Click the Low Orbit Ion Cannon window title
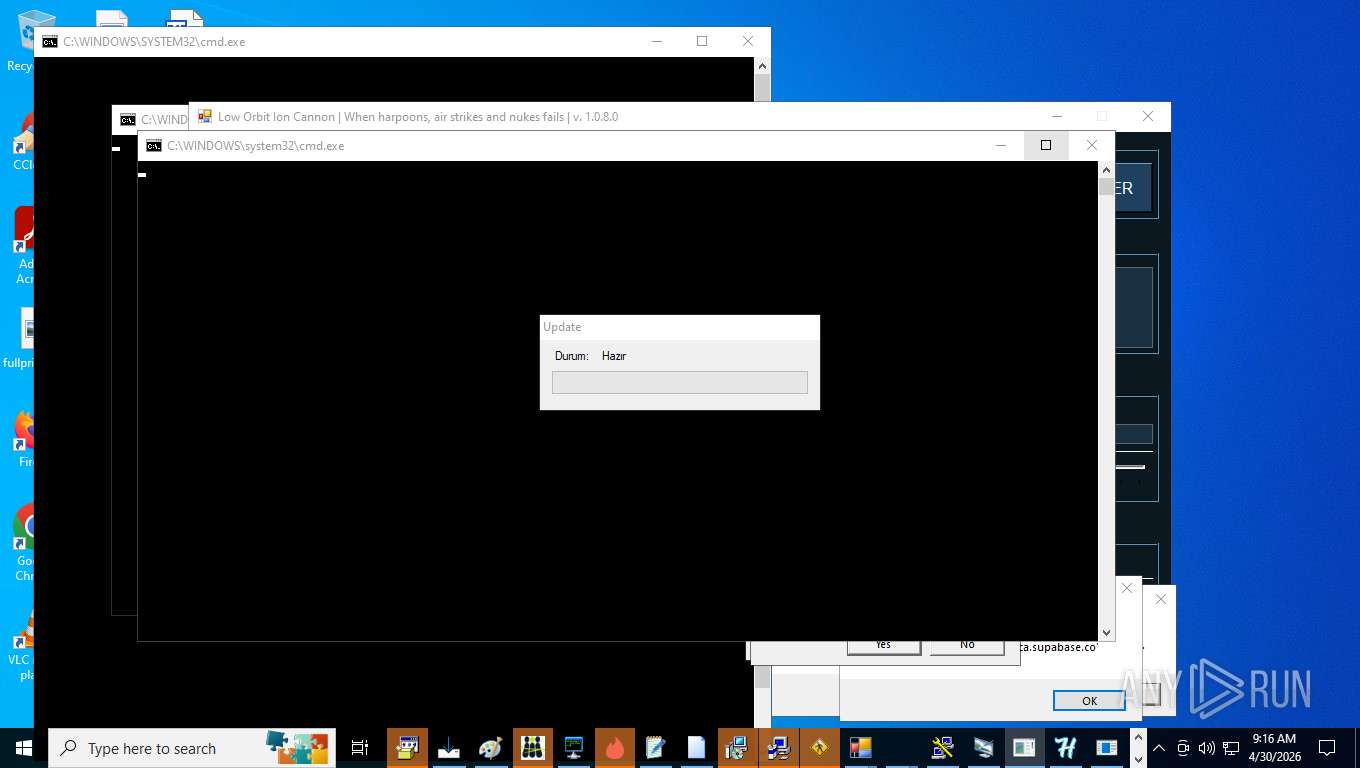 tap(418, 117)
